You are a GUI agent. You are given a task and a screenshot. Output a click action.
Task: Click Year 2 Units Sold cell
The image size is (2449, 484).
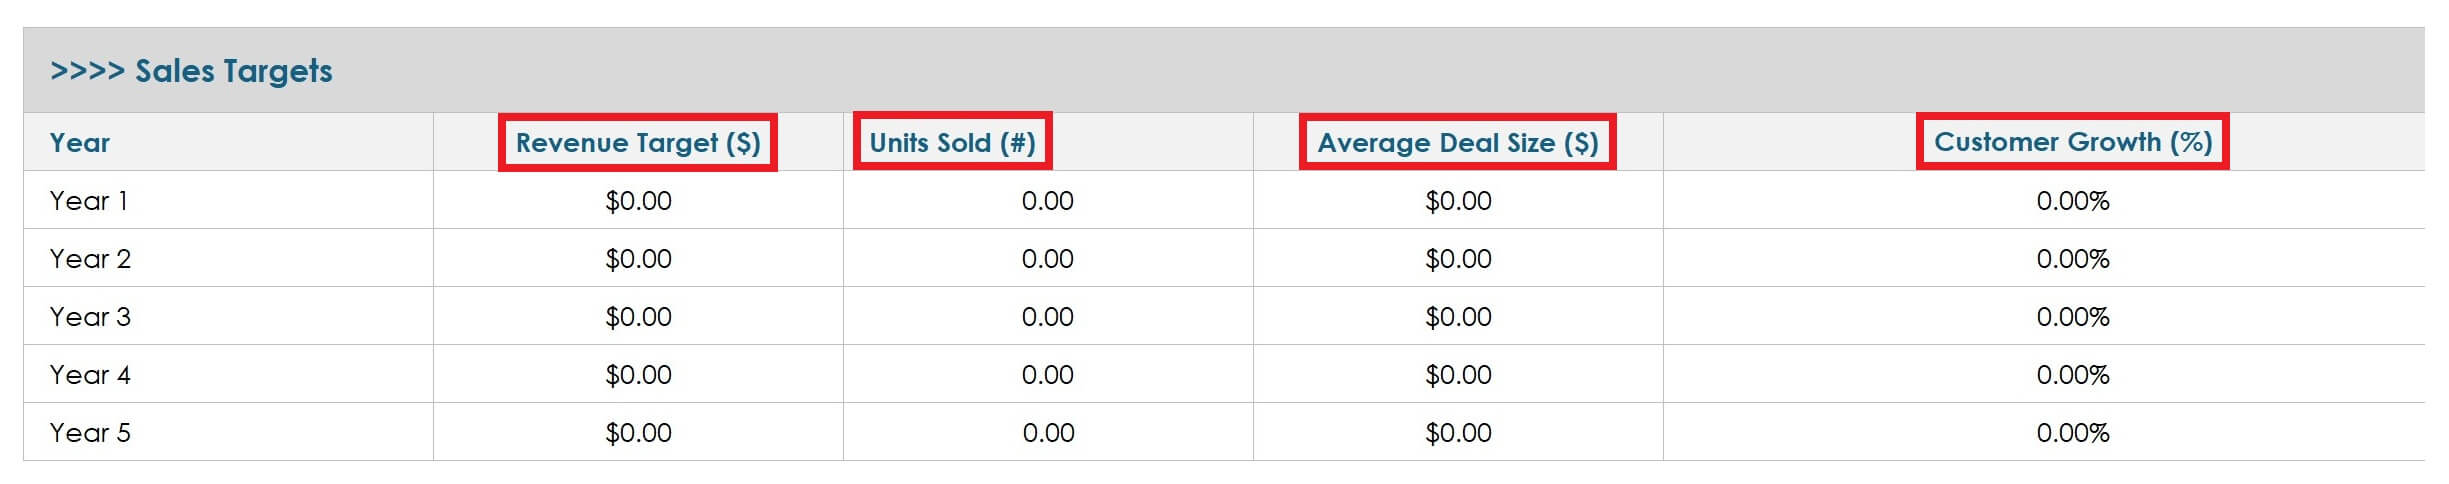click(x=1047, y=259)
